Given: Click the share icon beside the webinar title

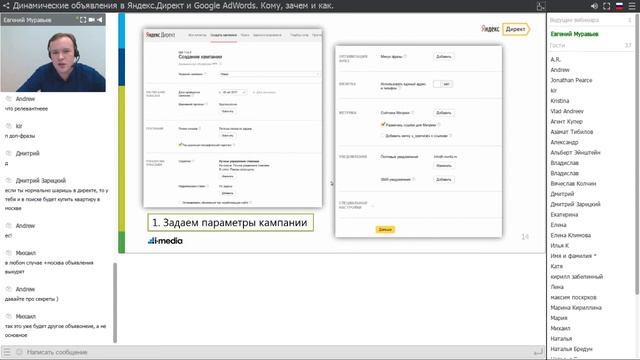Looking at the screenshot, I should point(6,6).
